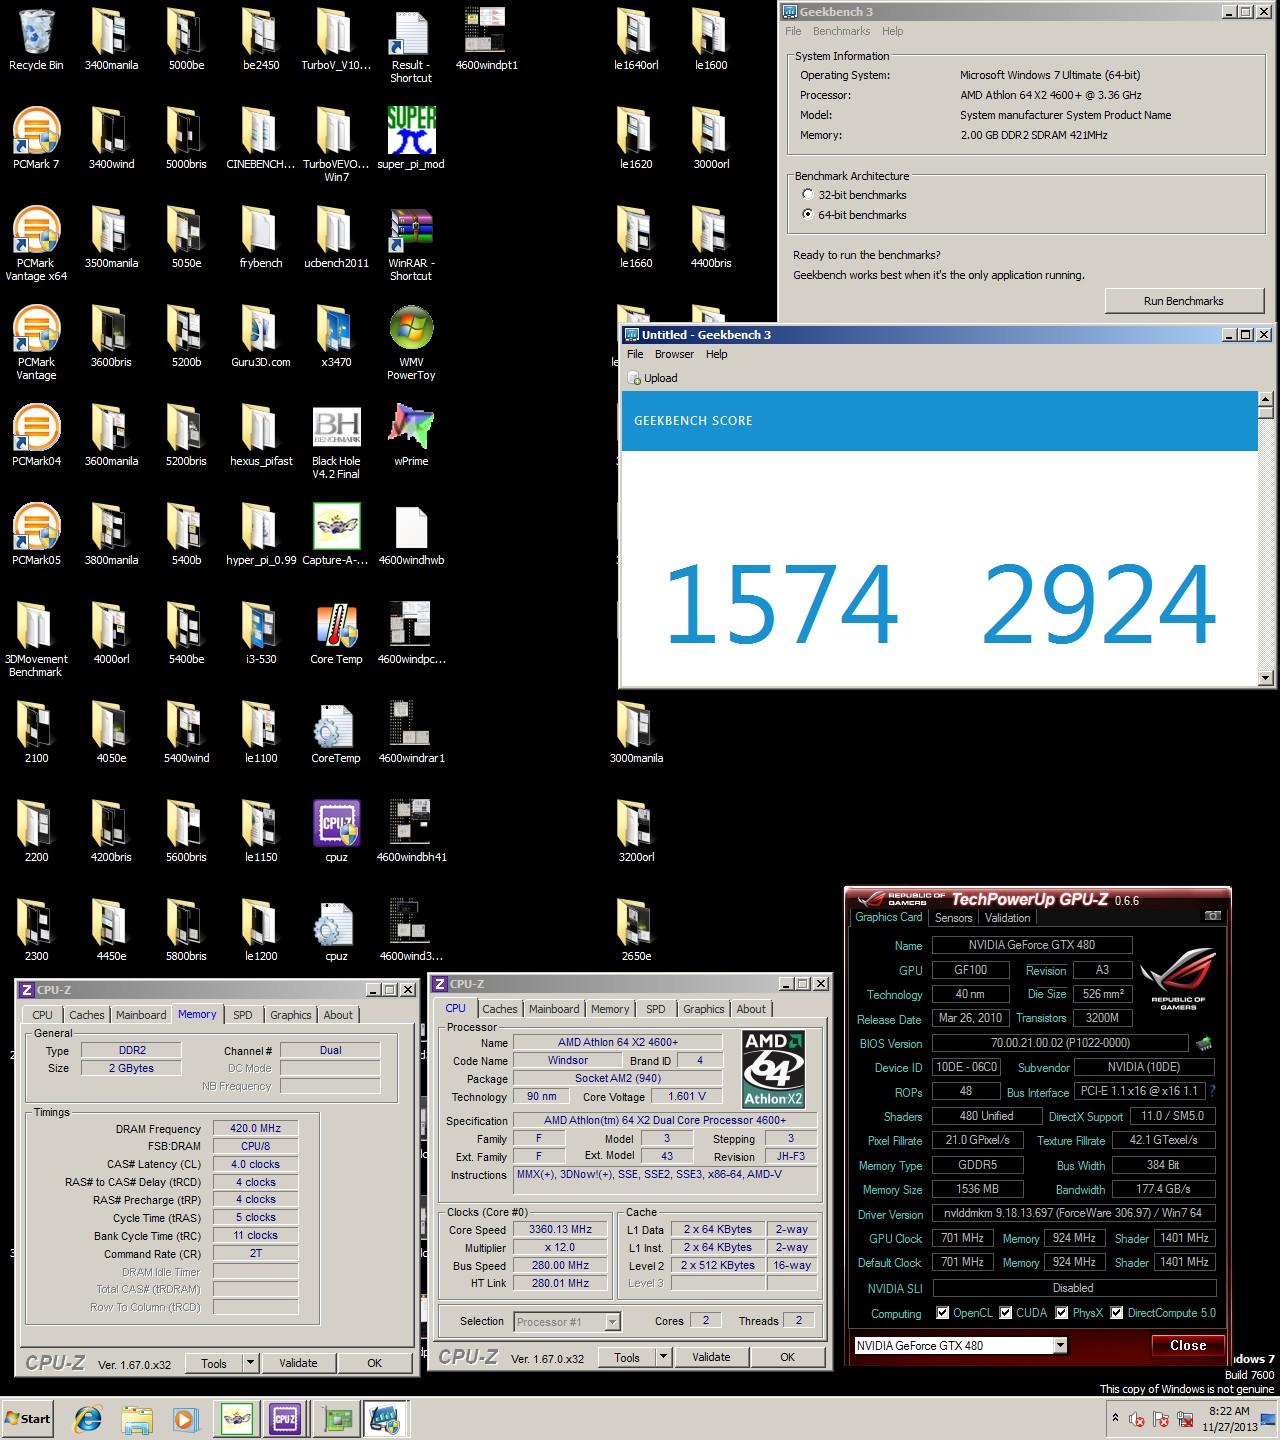Open the WinRAR shortcut icon

411,244
